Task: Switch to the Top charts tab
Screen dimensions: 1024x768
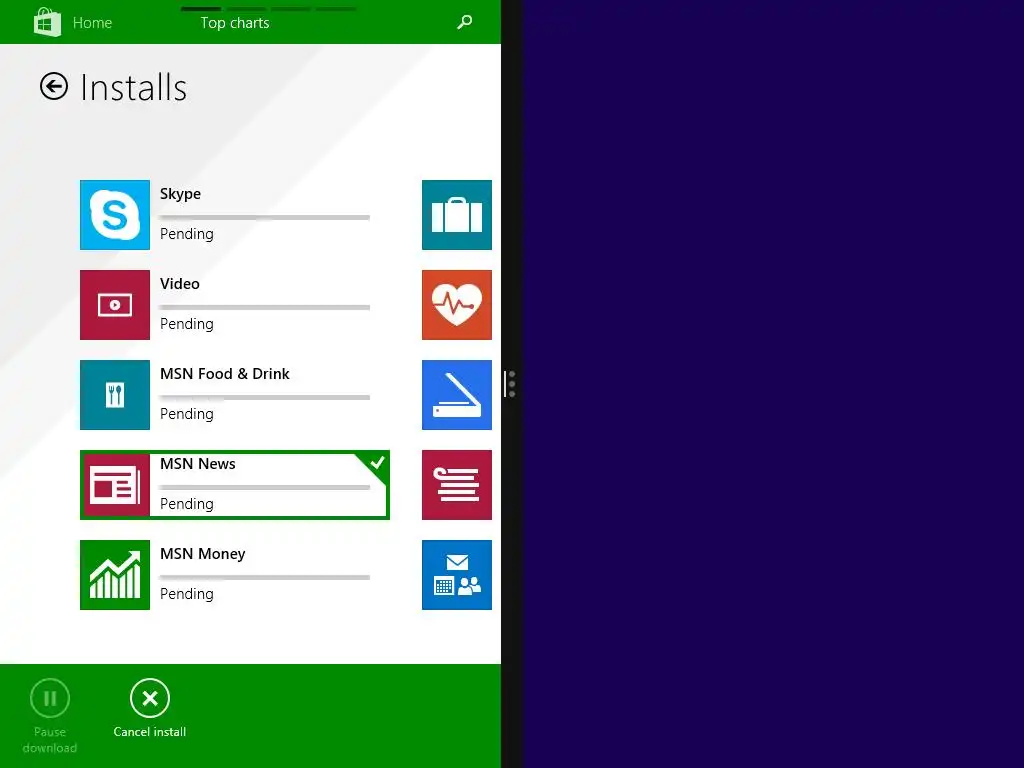Action: coord(234,23)
